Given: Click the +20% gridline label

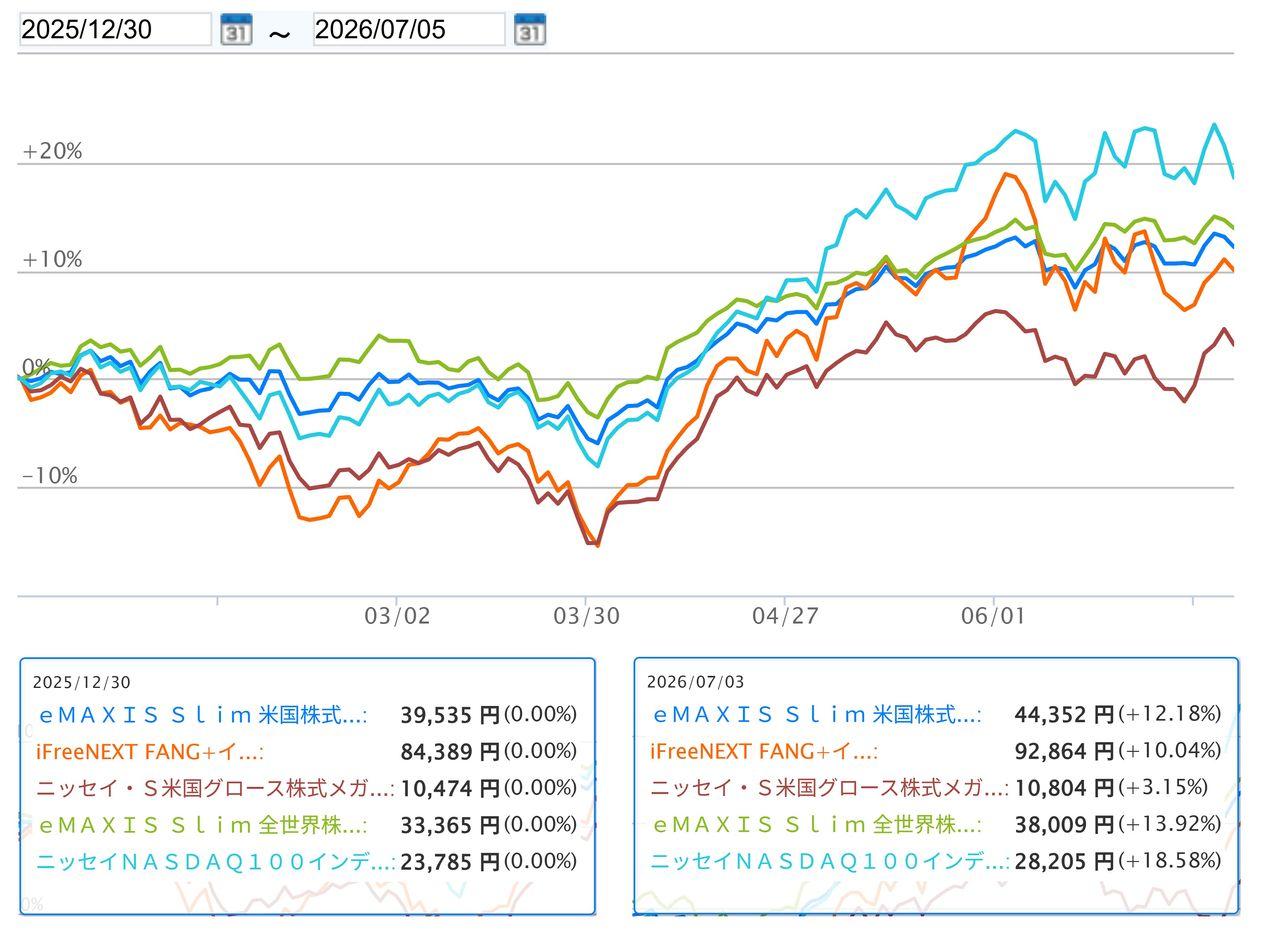Looking at the screenshot, I should [52, 151].
